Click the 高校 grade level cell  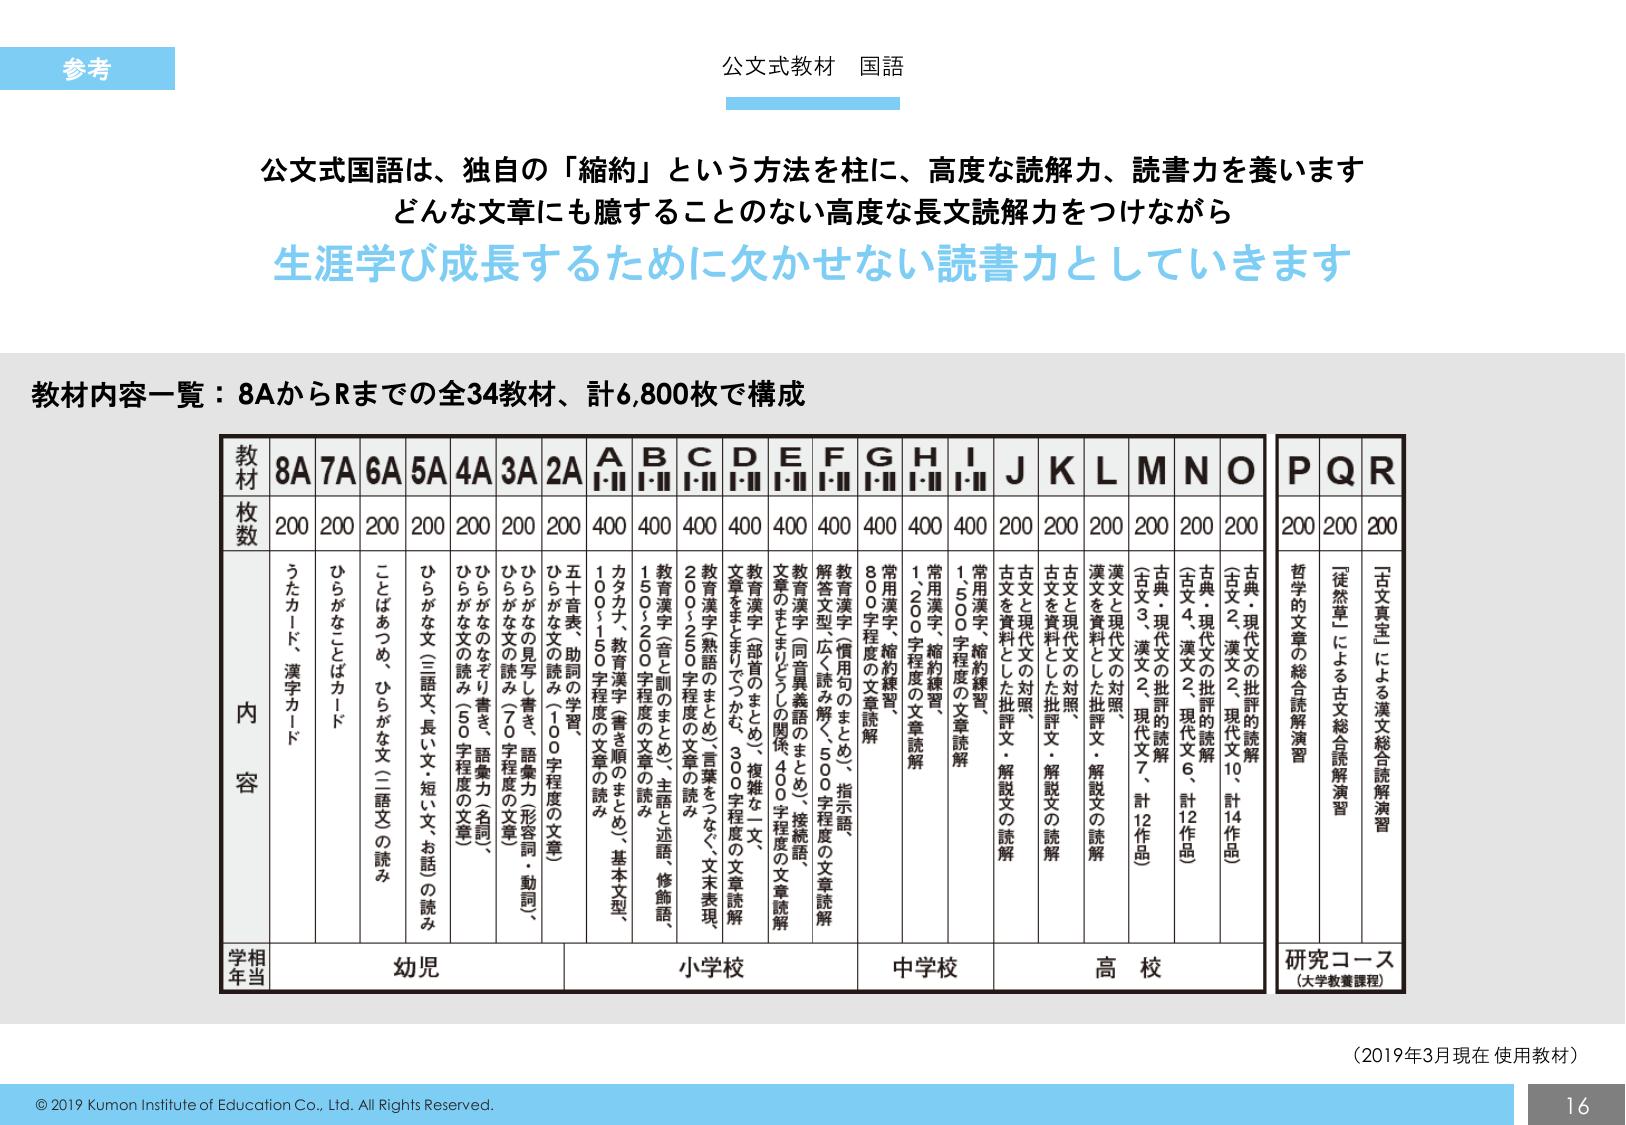[x=1128, y=967]
